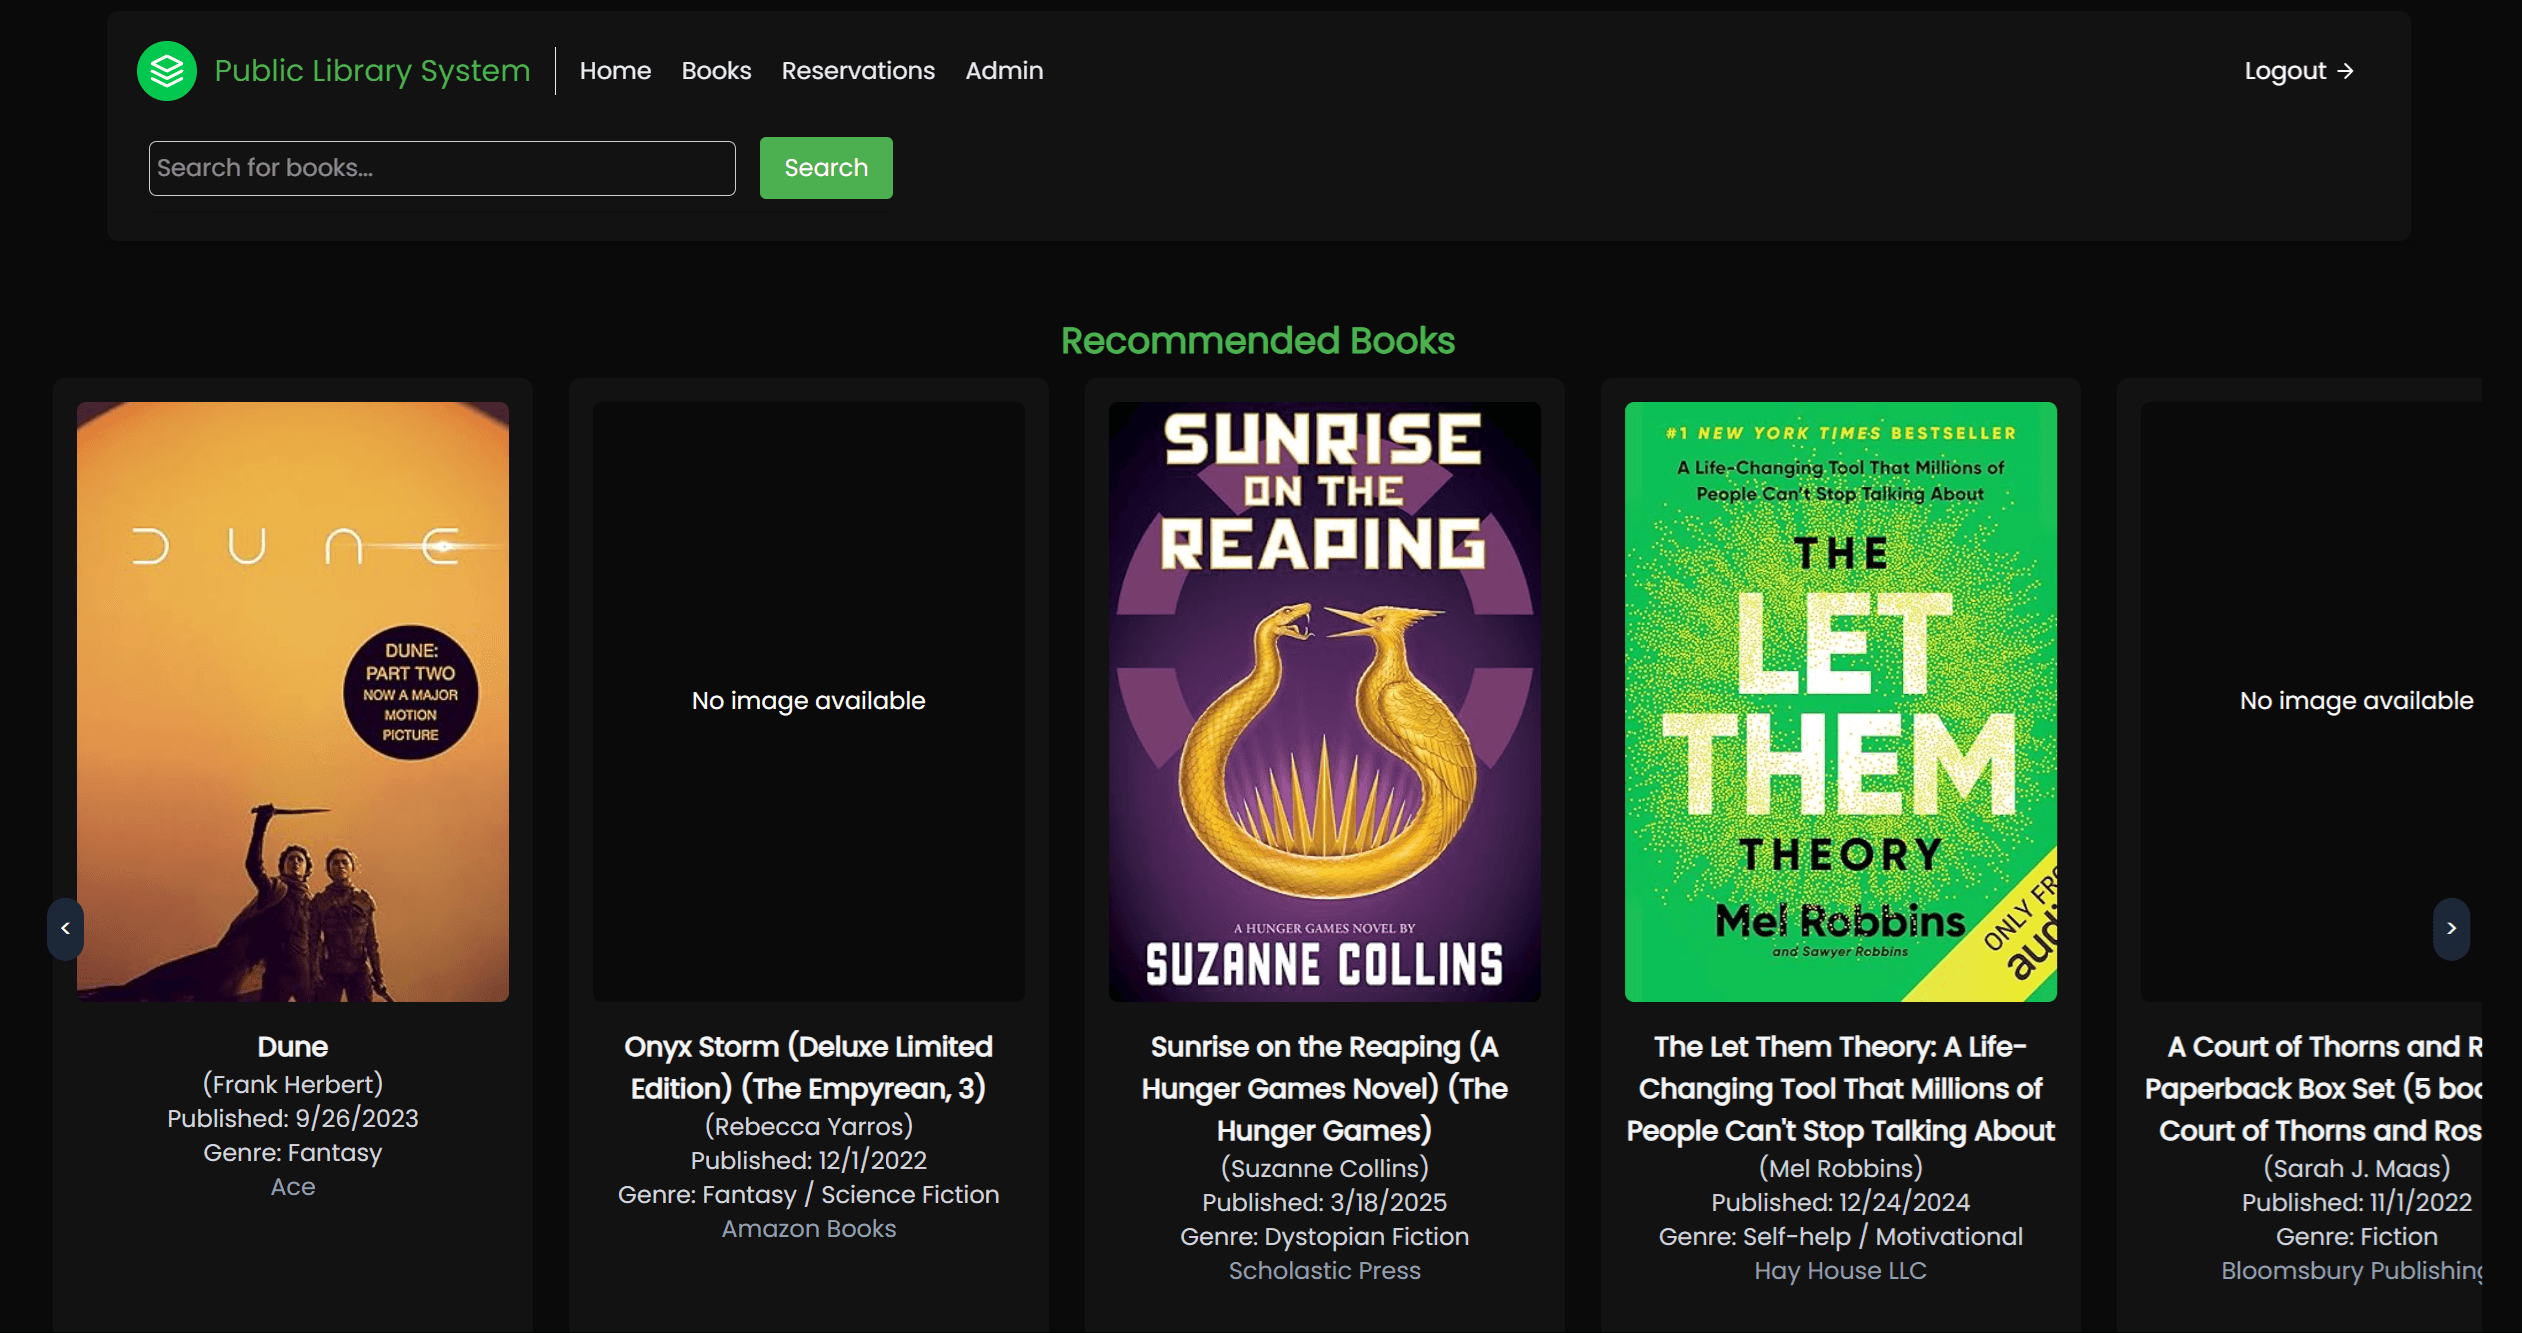The image size is (2522, 1333).
Task: Click Genre: Fantasy / Science Fiction text
Action: [809, 1195]
